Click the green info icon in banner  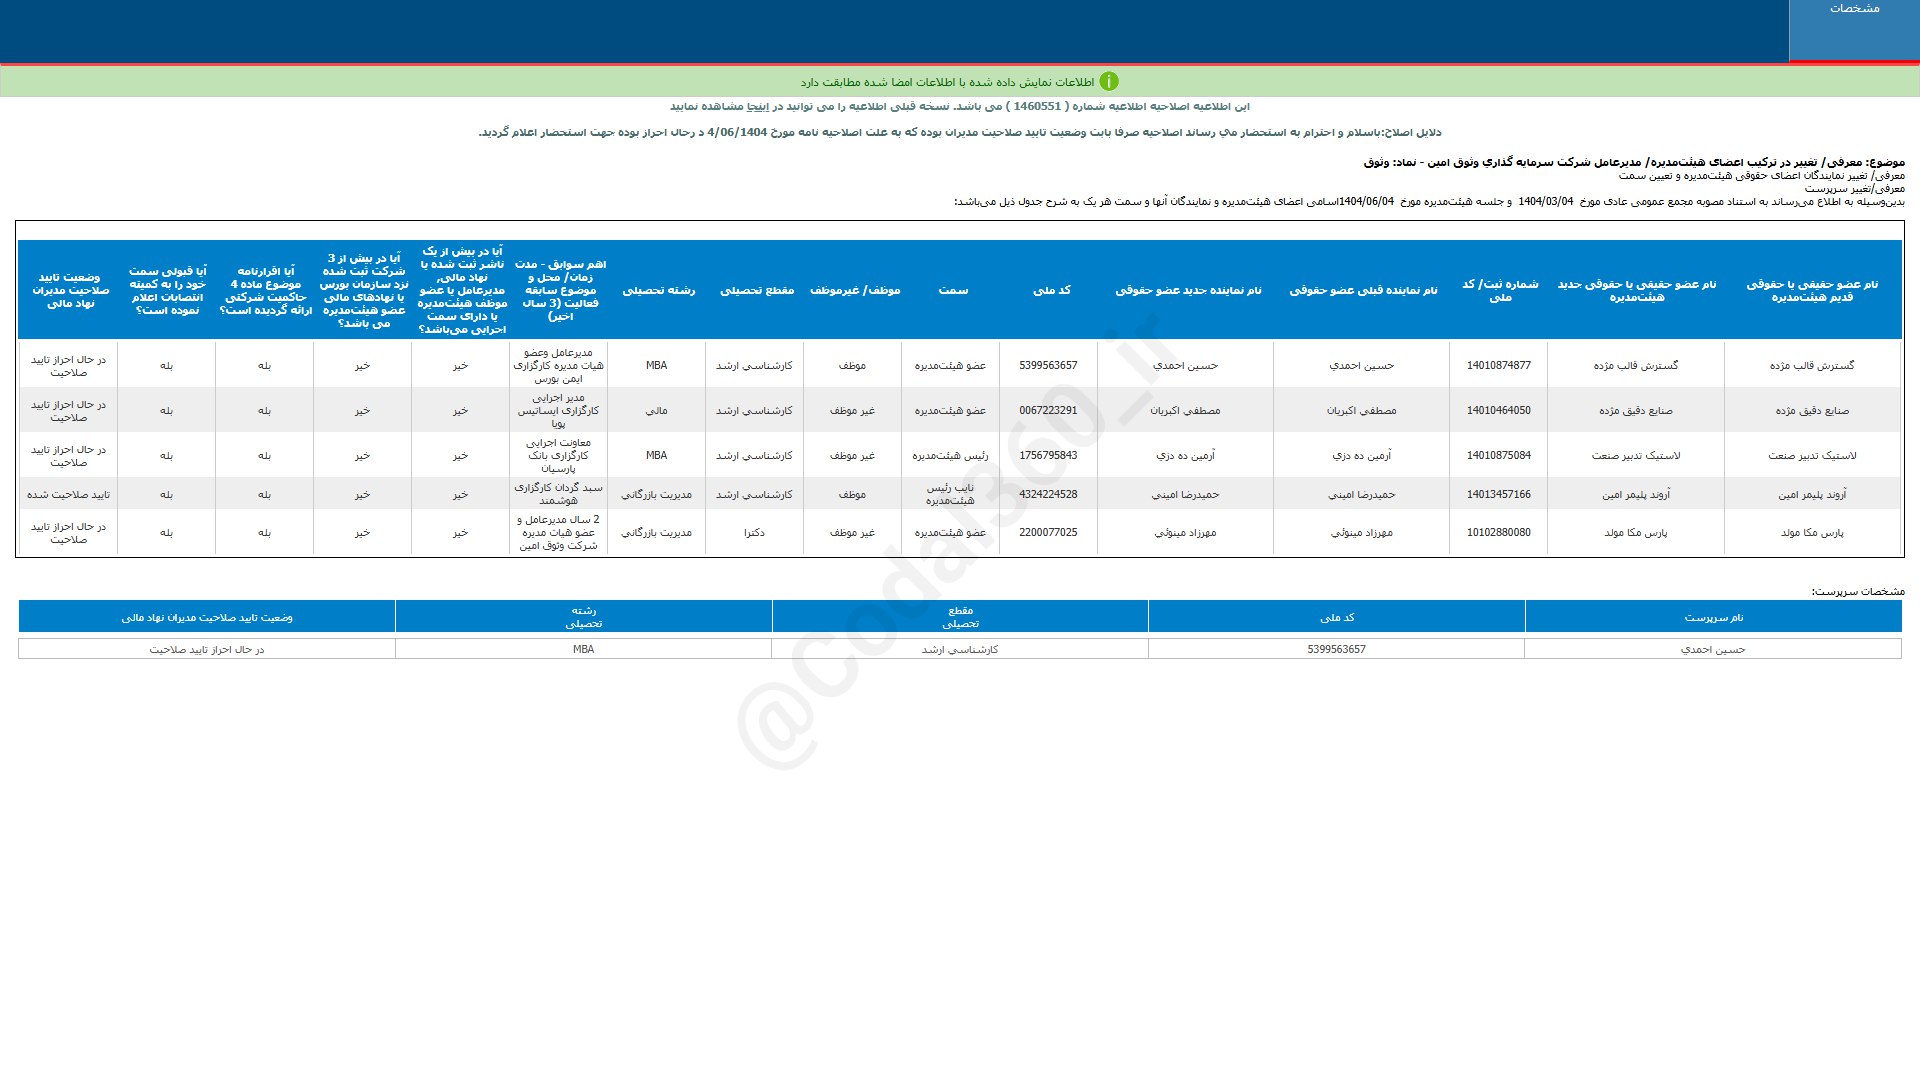1108,82
